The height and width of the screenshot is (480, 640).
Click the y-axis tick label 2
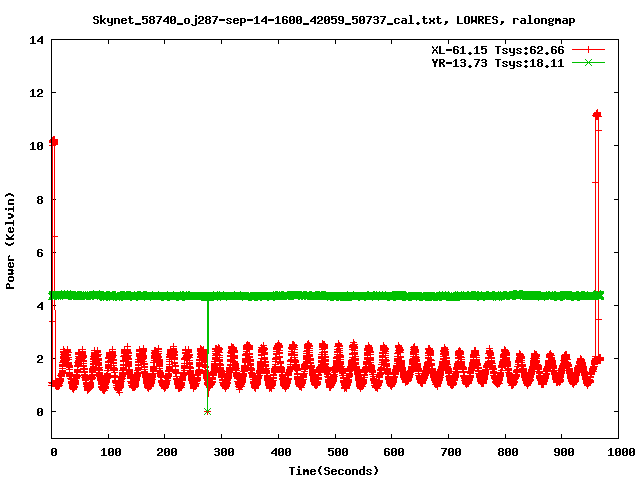pyautogui.click(x=40, y=359)
